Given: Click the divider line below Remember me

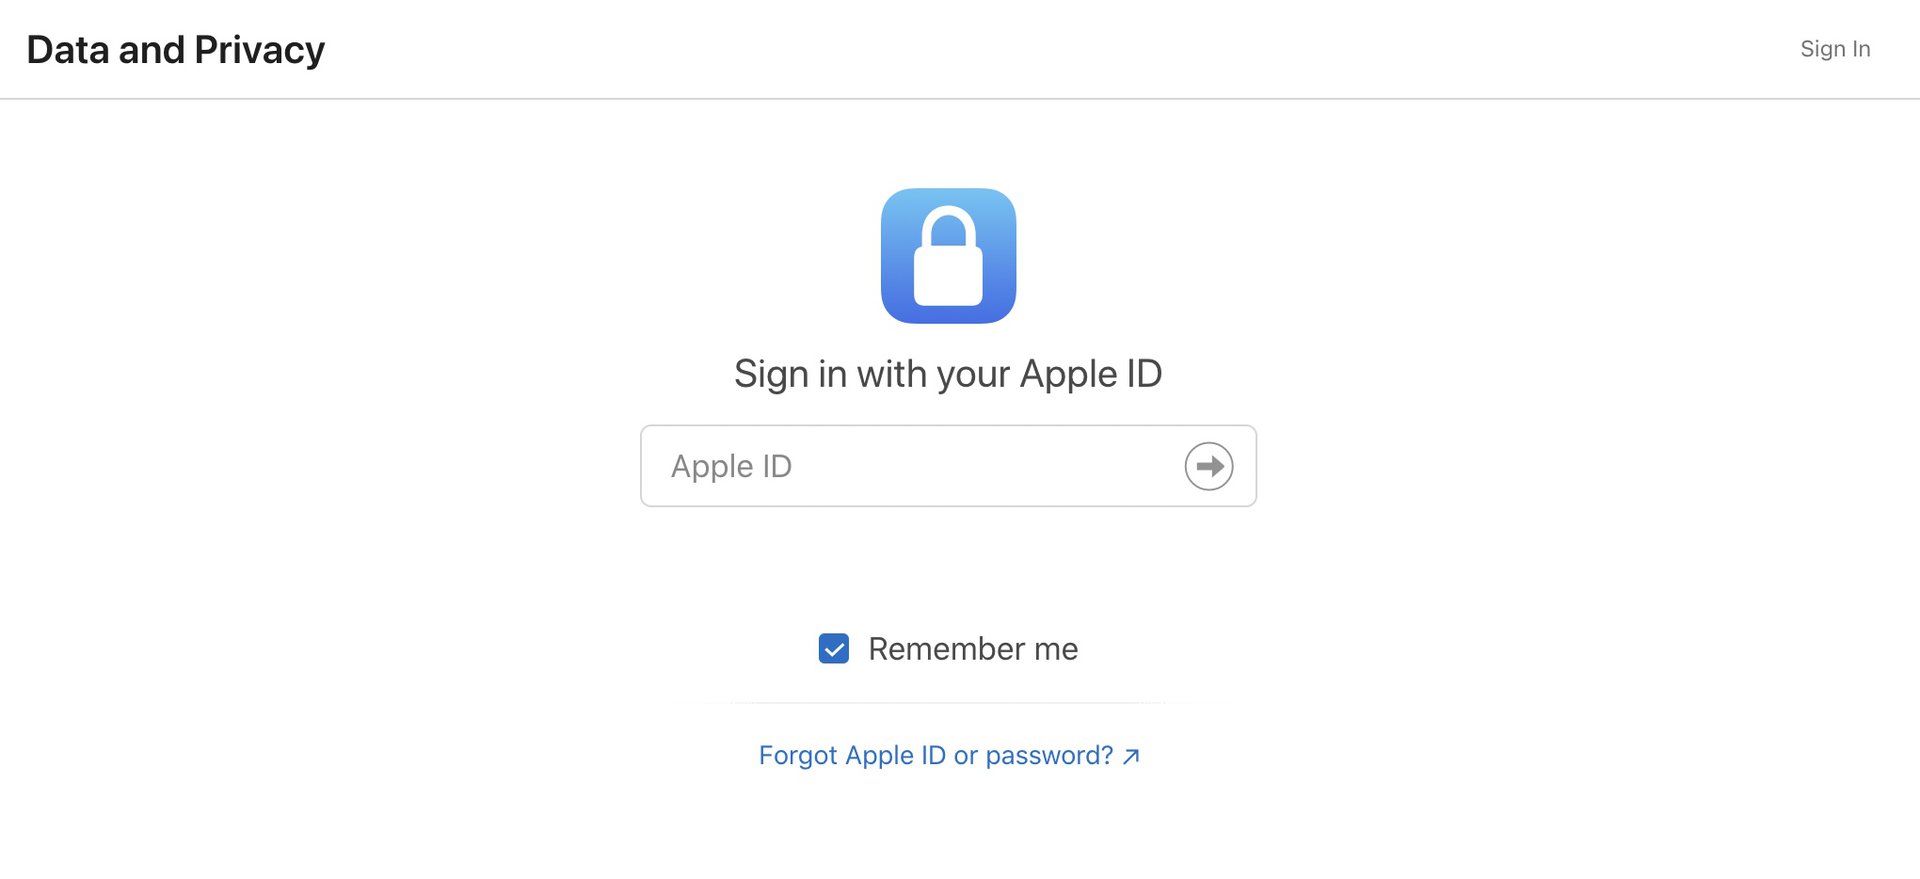Looking at the screenshot, I should (x=947, y=703).
